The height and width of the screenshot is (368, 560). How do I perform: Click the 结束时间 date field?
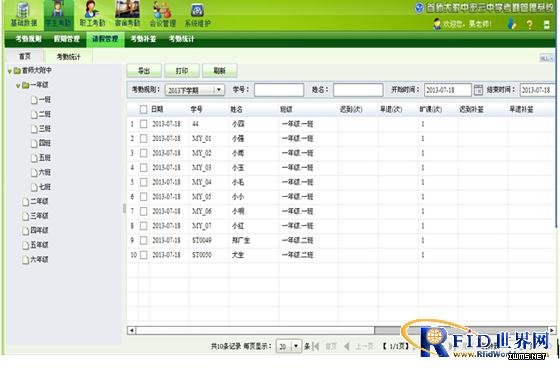pos(538,90)
